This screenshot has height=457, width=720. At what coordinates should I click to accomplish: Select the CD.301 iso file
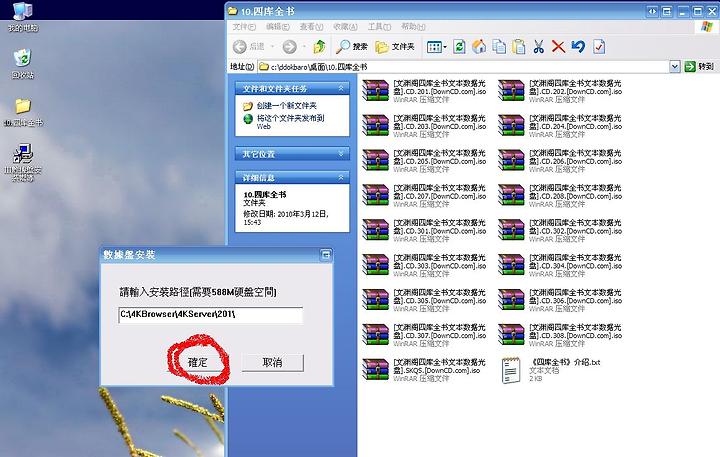tap(424, 230)
